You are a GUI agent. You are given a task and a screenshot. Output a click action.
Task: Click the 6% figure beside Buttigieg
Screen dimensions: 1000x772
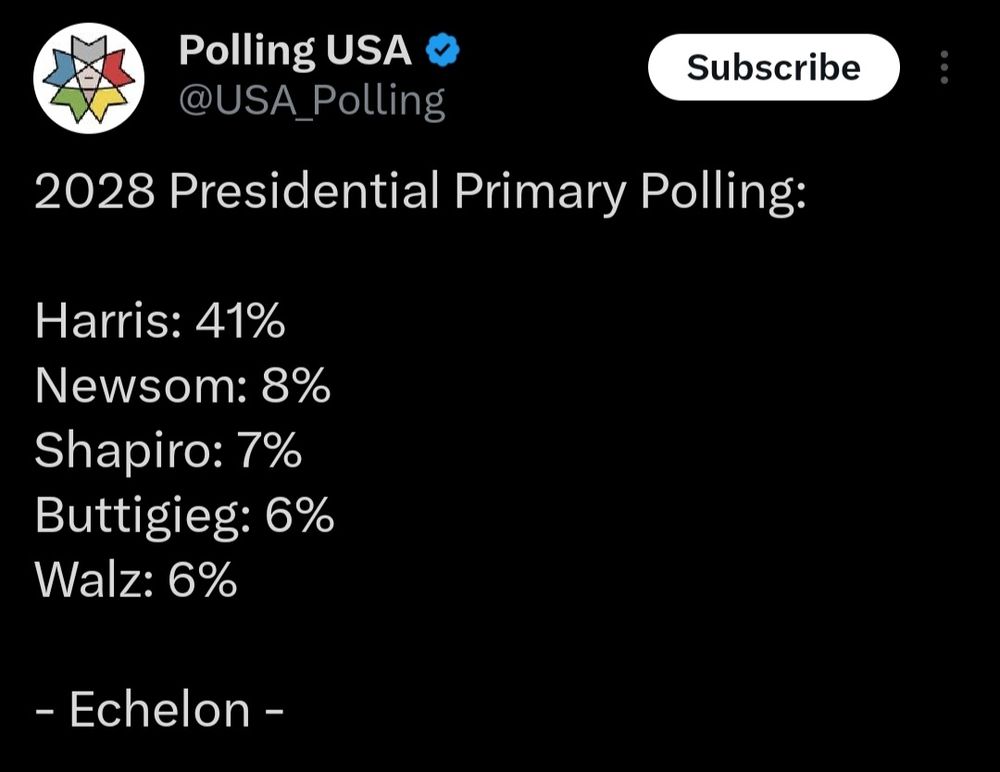click(300, 516)
